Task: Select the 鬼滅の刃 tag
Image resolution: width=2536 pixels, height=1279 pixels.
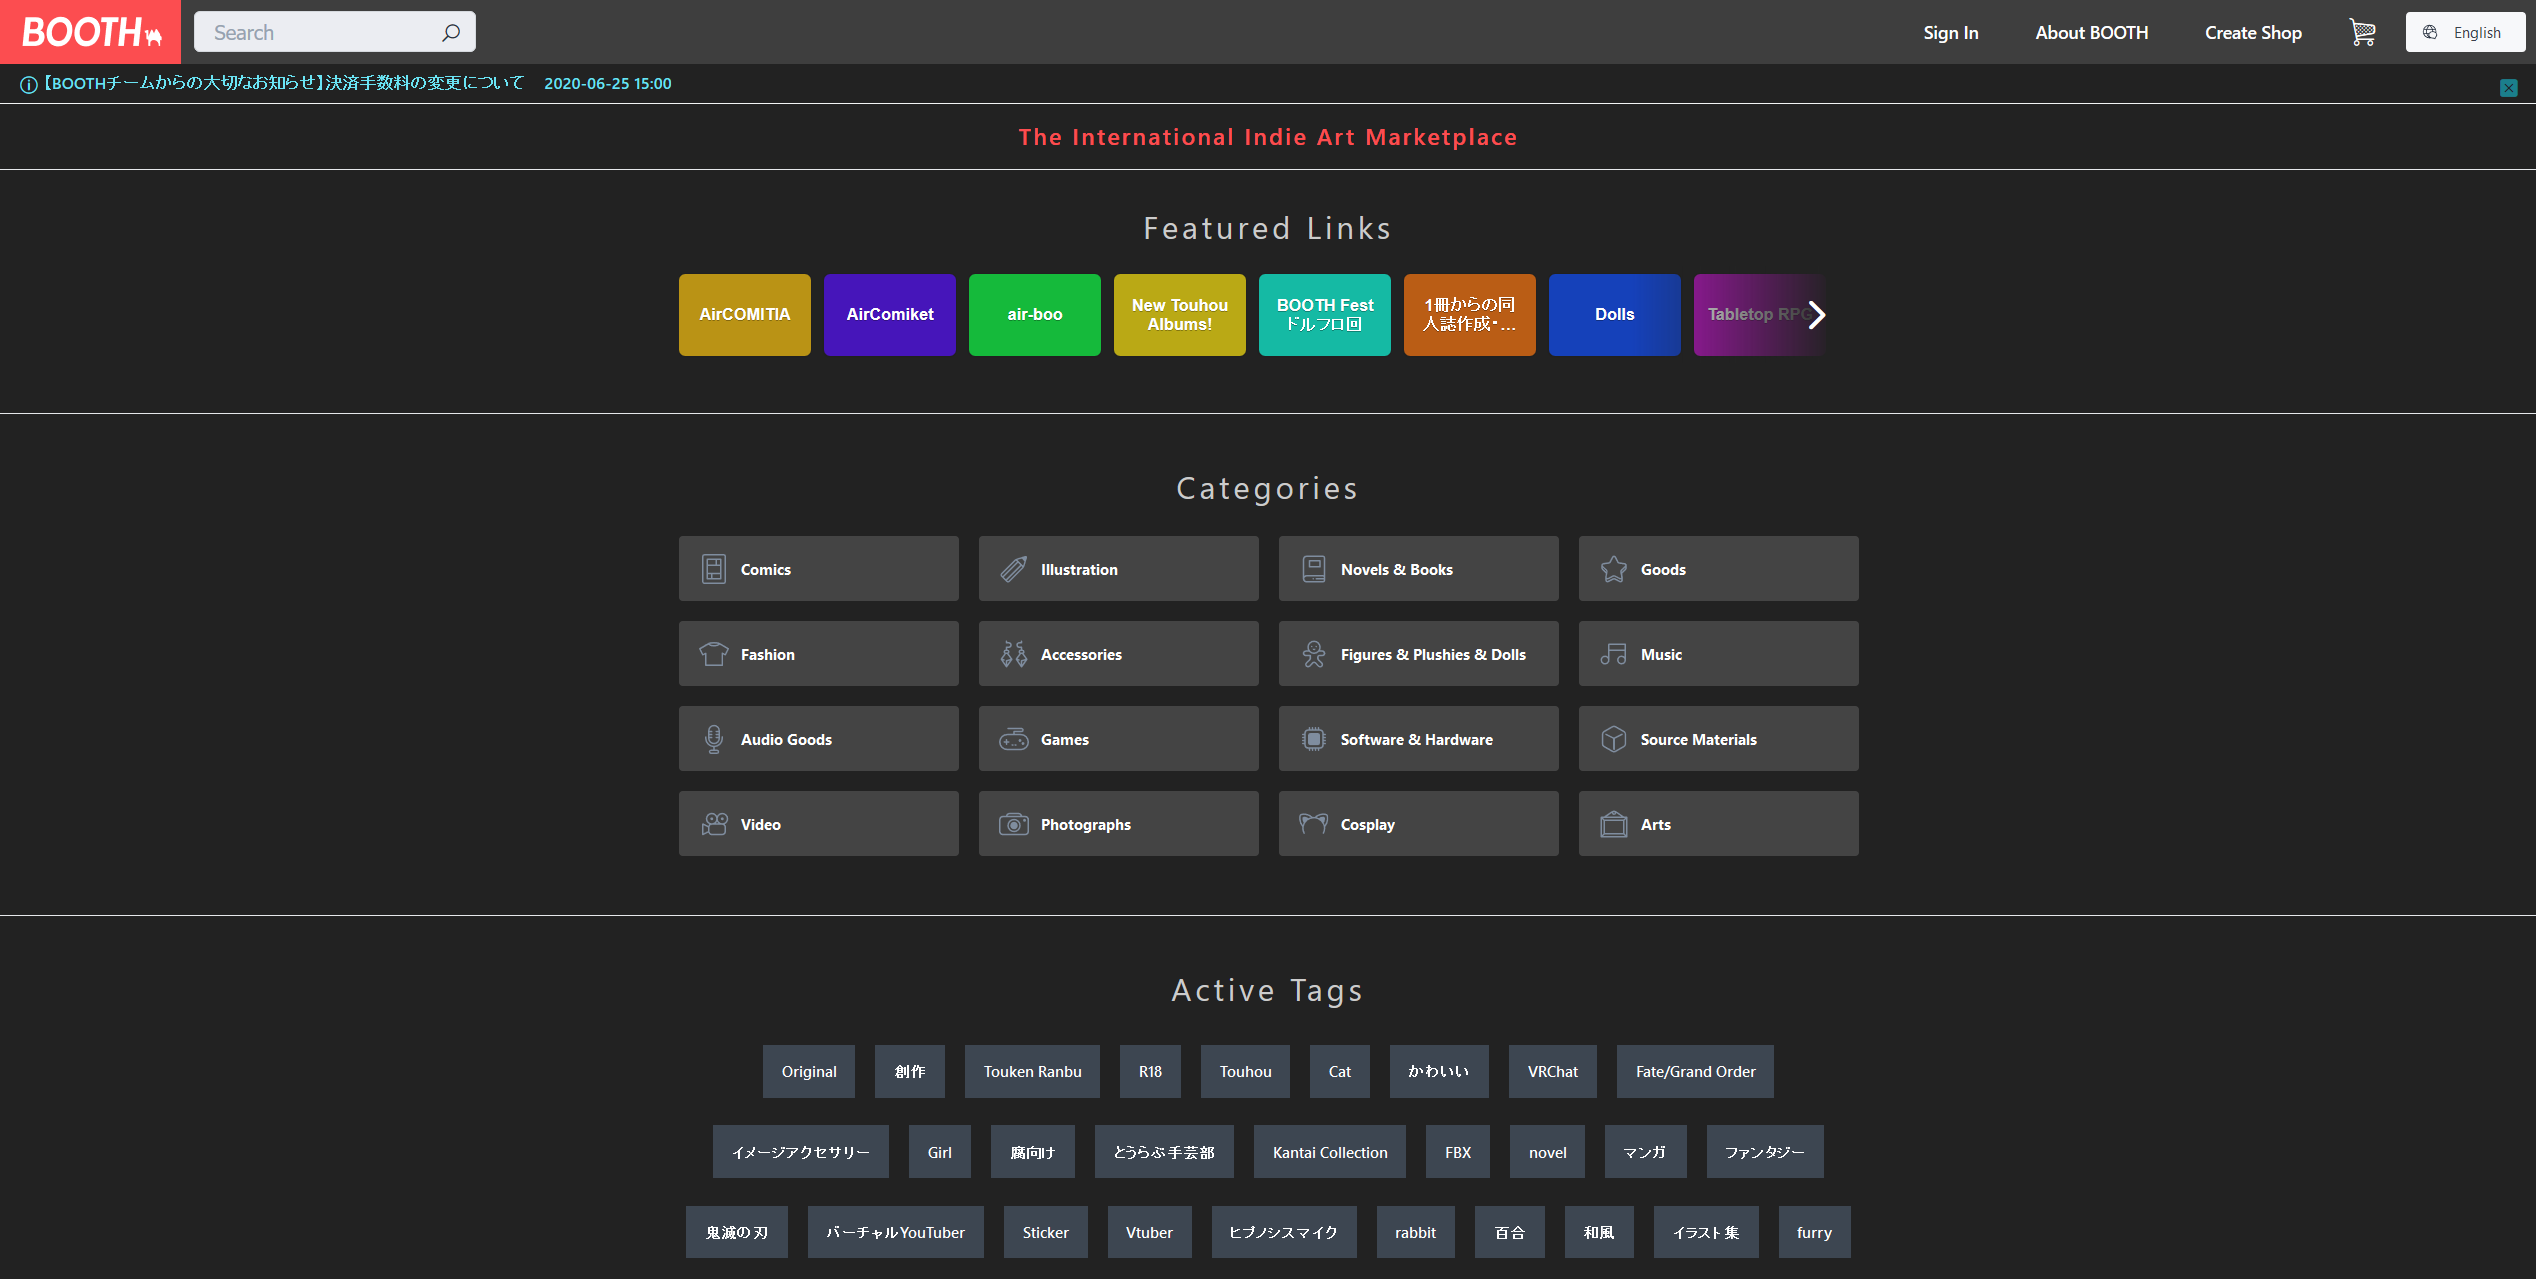Action: [736, 1232]
